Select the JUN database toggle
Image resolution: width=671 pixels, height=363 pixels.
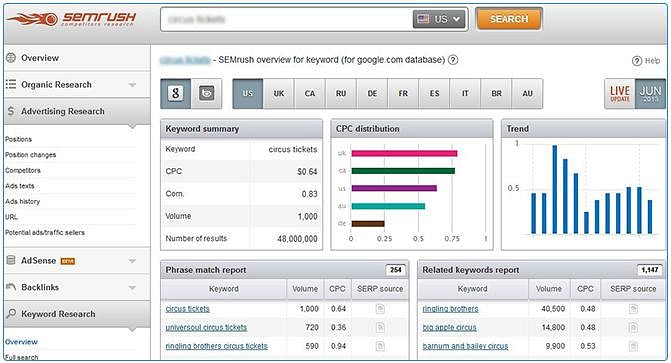tap(650, 93)
